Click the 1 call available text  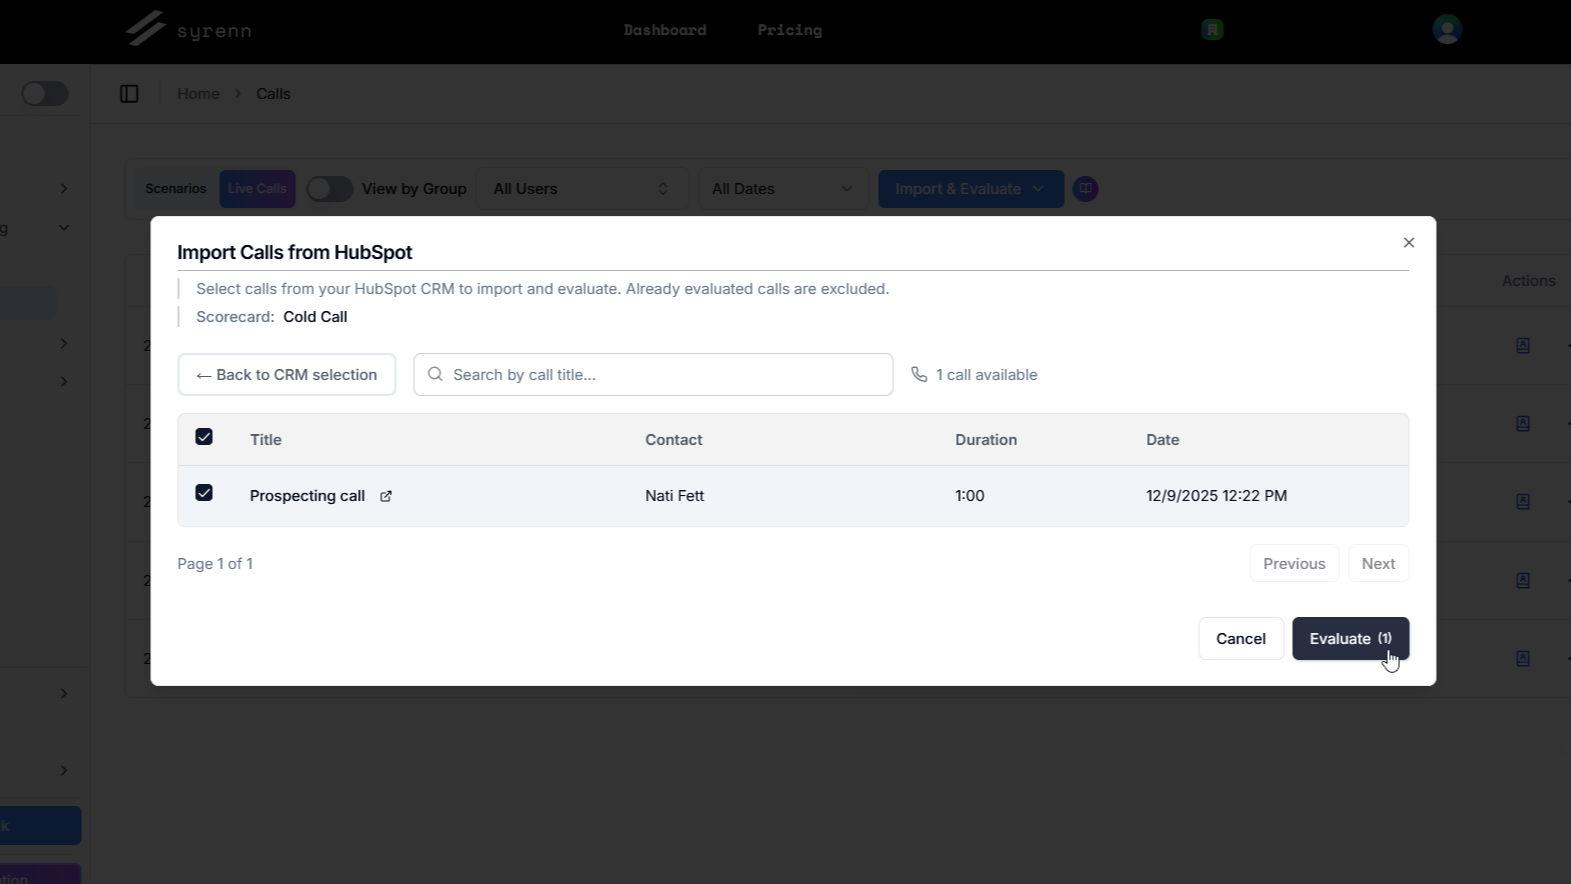[987, 375]
